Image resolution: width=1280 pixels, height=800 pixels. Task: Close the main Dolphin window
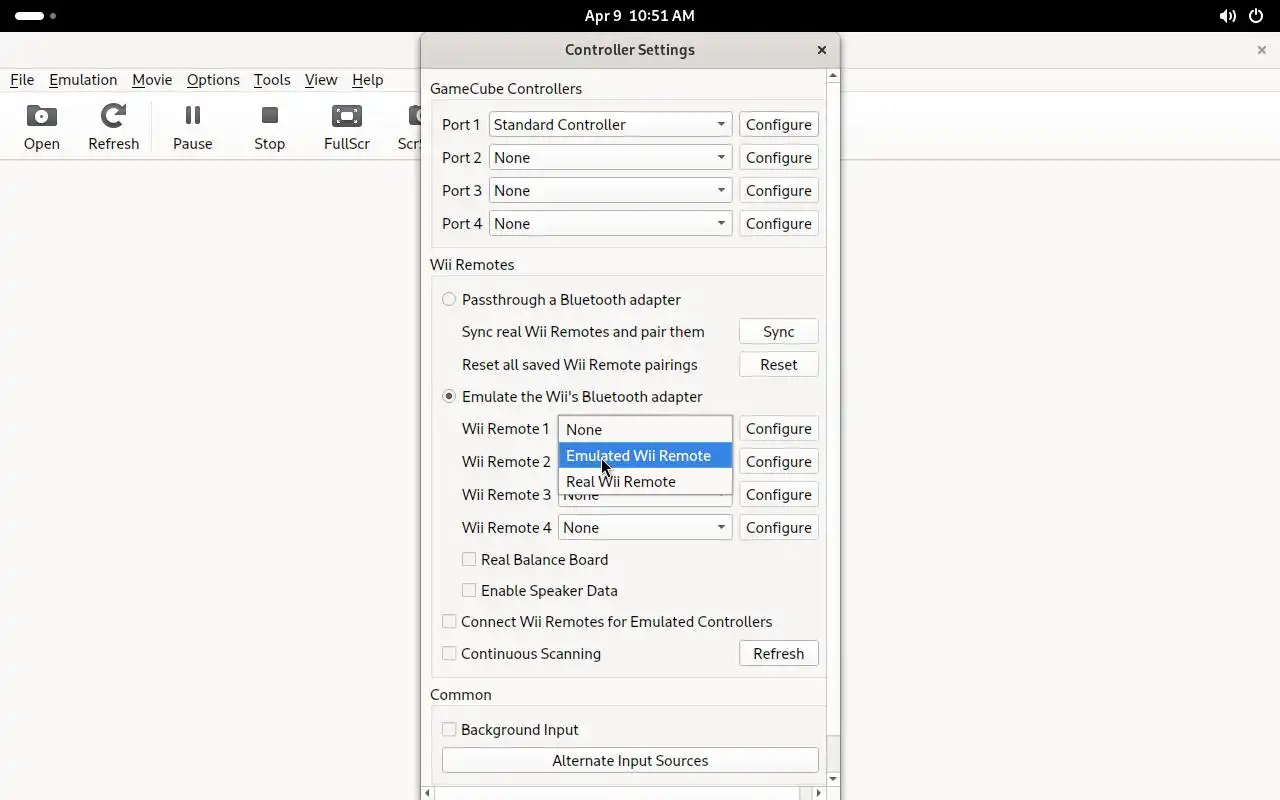(1261, 50)
